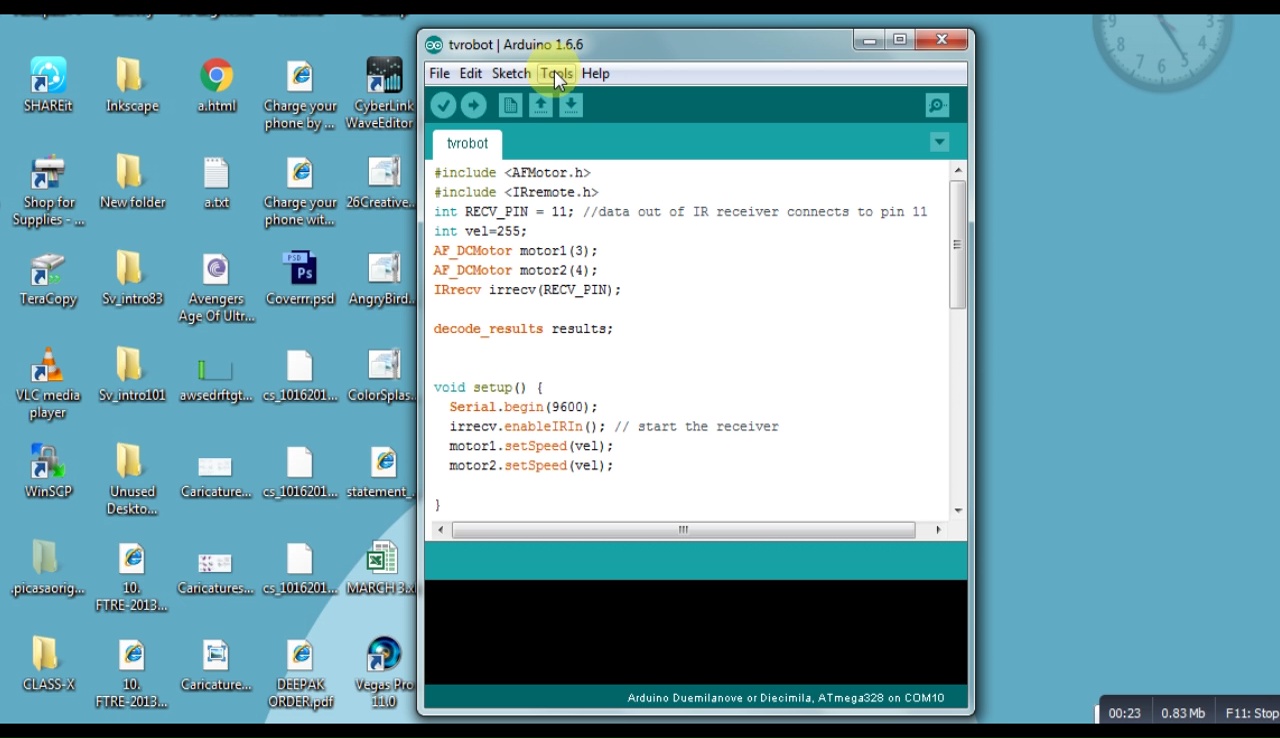Select the MARCH Excel file icon
Image resolution: width=1280 pixels, height=738 pixels.
pos(381,568)
